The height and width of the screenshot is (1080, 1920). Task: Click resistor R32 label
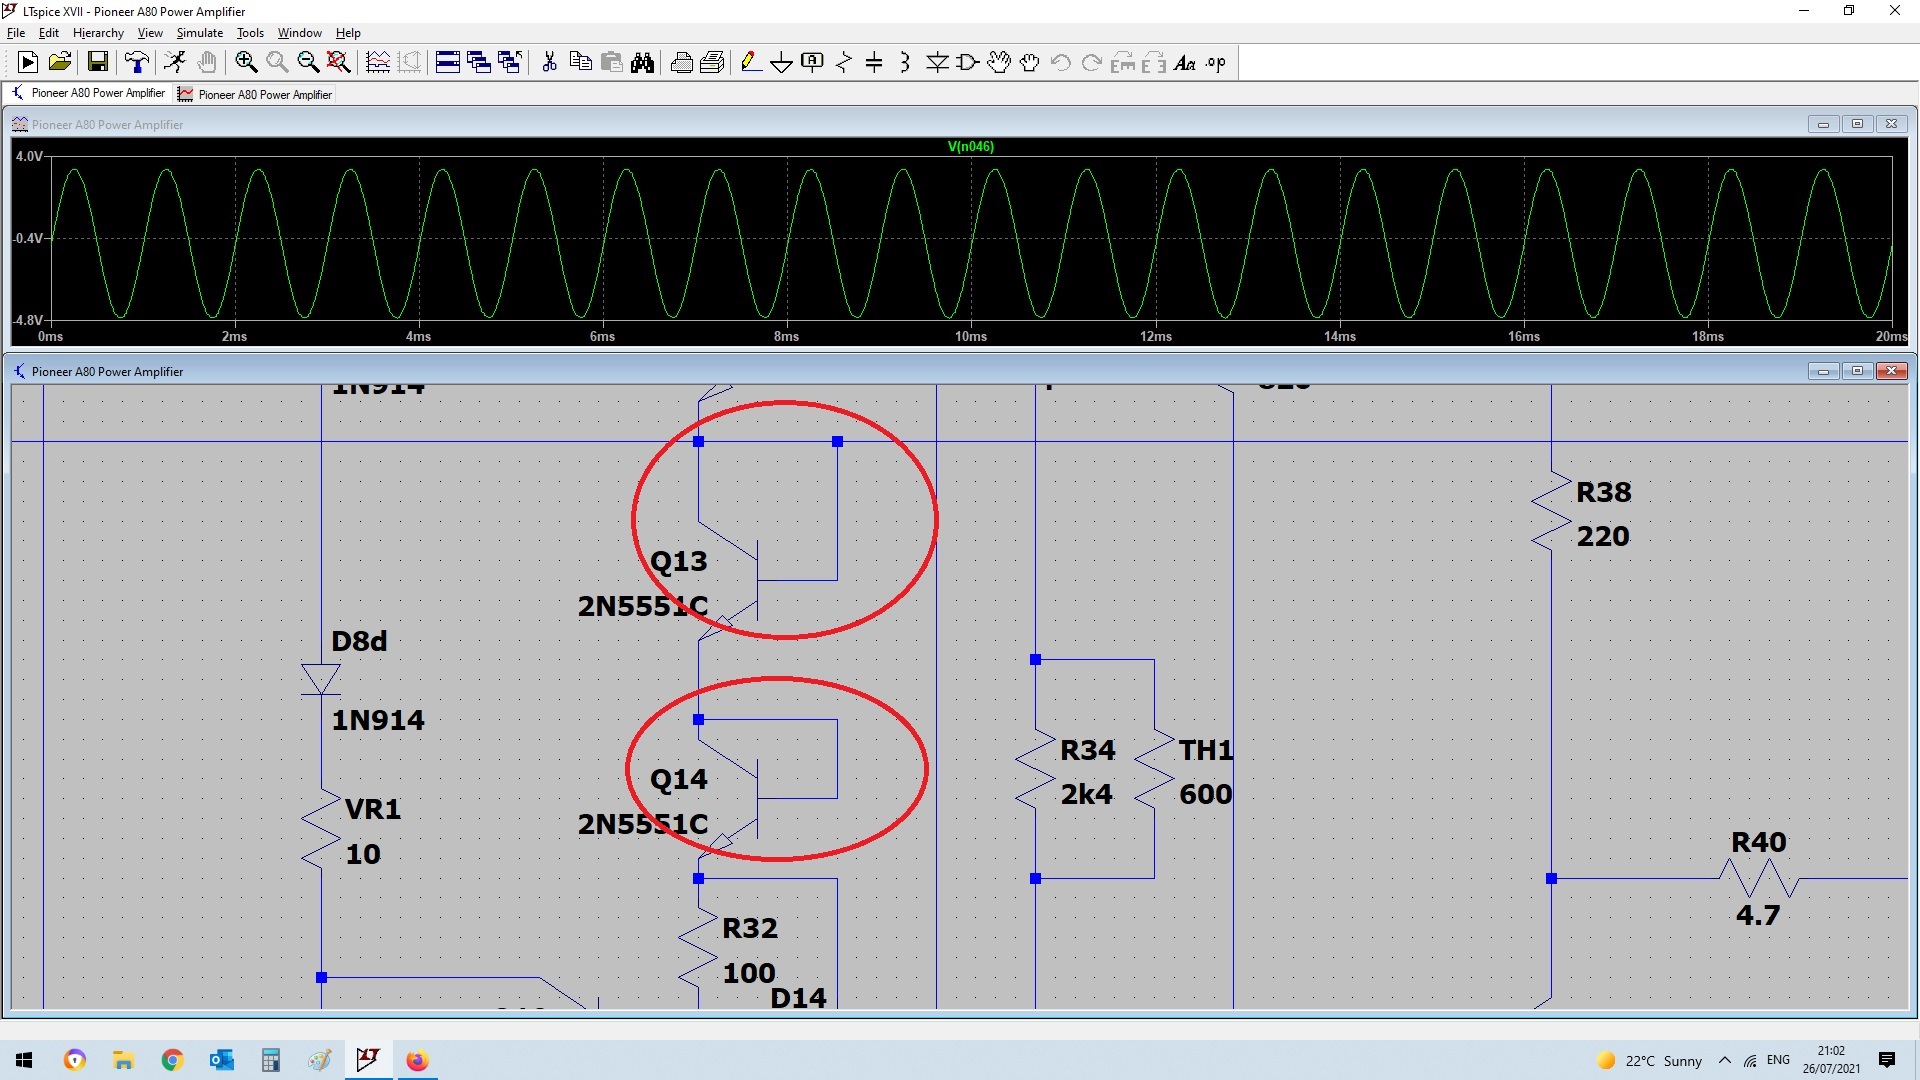click(x=750, y=928)
